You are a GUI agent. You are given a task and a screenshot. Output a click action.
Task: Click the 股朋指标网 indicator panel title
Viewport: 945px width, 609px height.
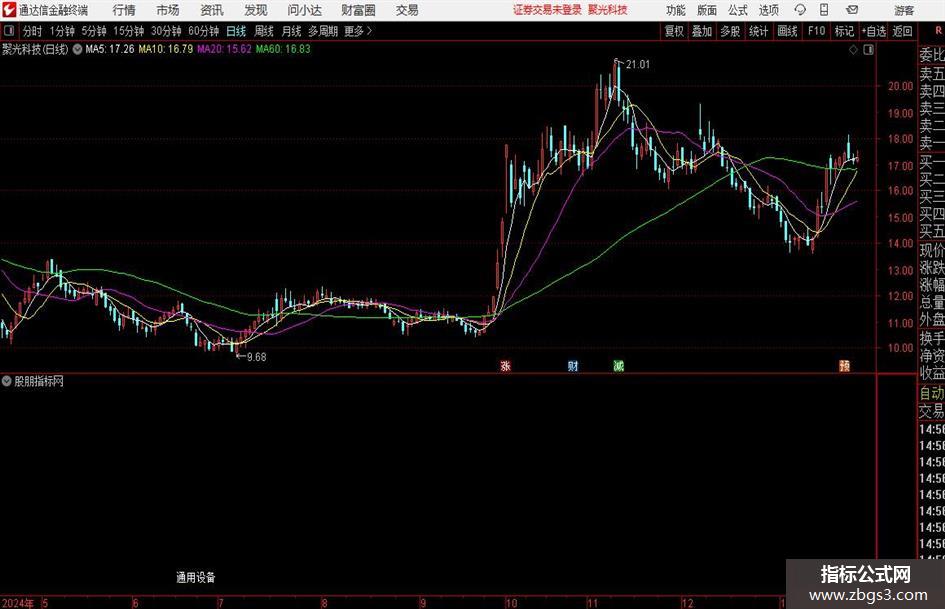point(39,381)
